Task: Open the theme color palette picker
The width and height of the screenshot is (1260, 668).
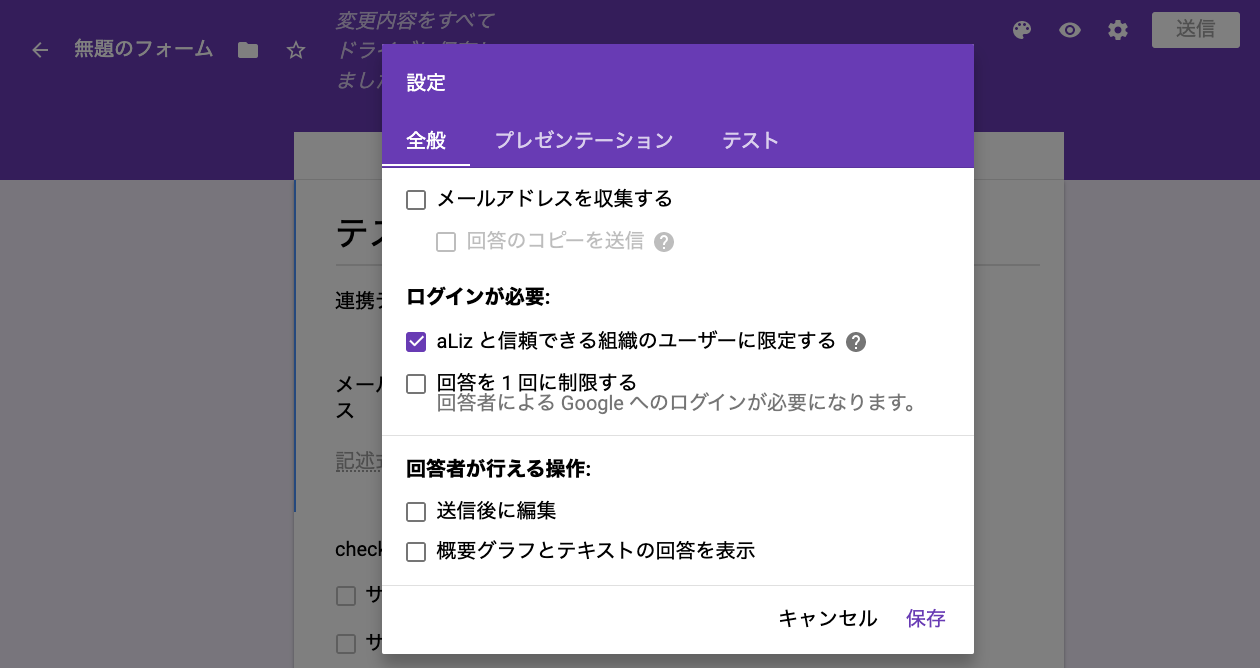Action: pyautogui.click(x=1021, y=30)
